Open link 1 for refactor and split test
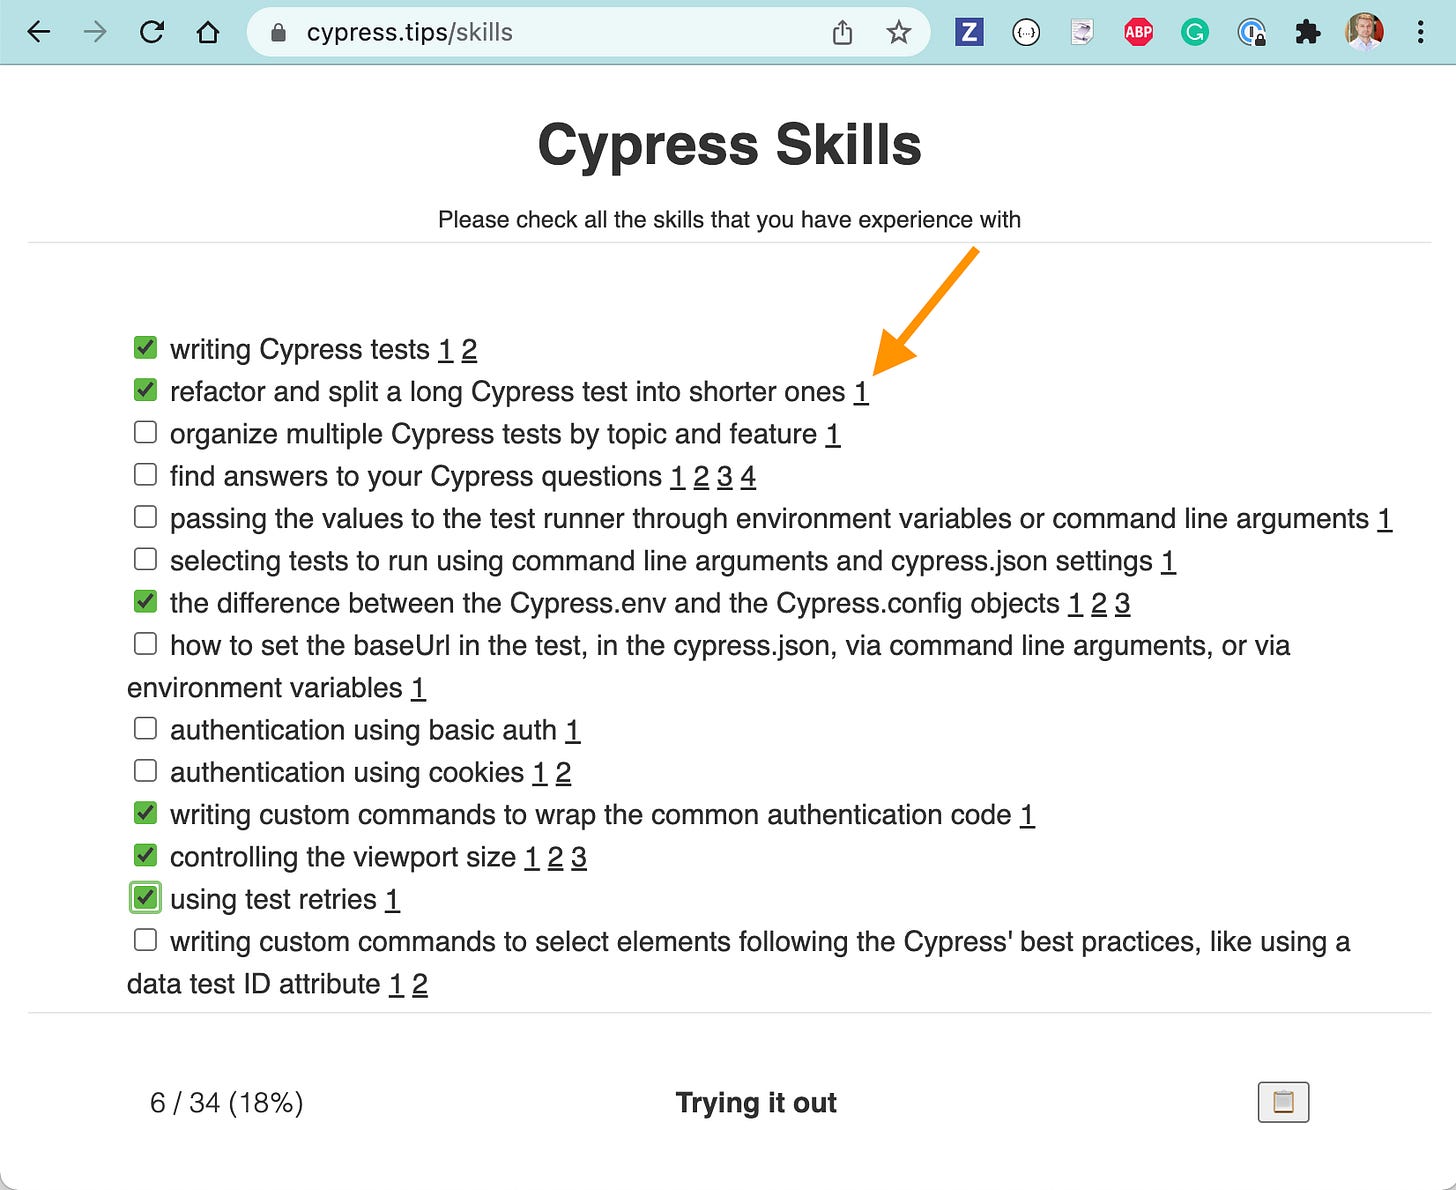The image size is (1456, 1190). 861,392
